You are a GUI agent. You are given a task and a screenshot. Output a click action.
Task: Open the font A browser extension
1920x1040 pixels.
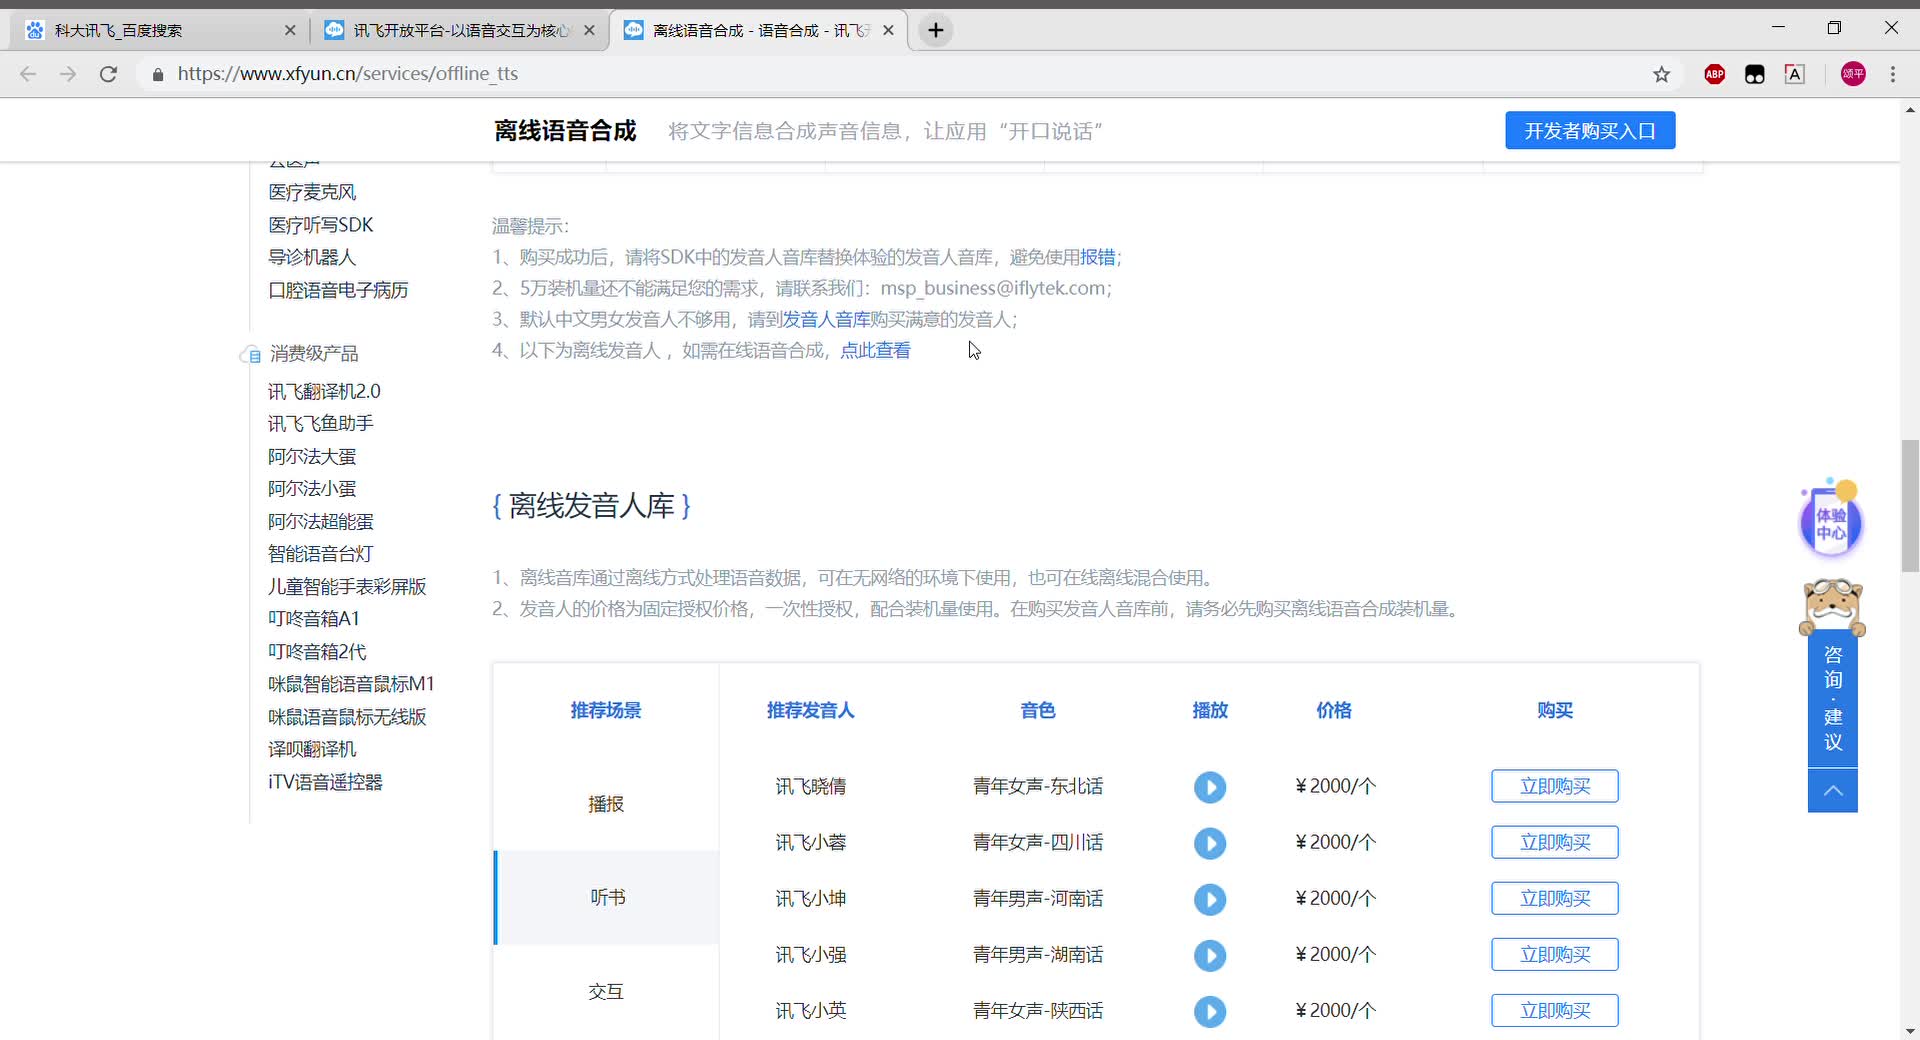coord(1794,74)
